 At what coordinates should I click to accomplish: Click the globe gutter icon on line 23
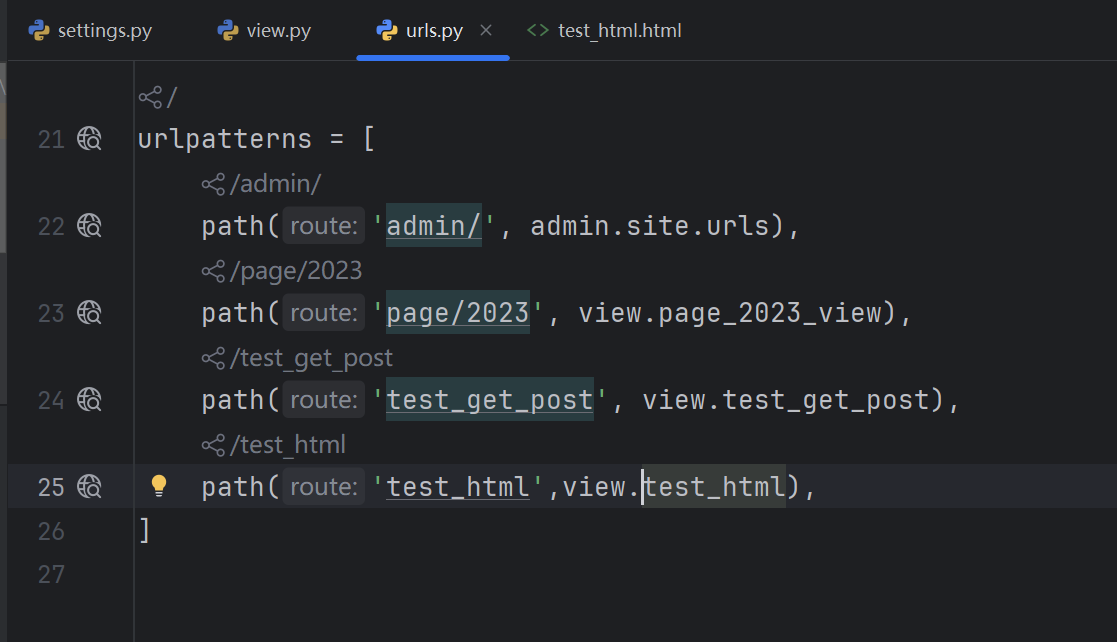coord(90,314)
